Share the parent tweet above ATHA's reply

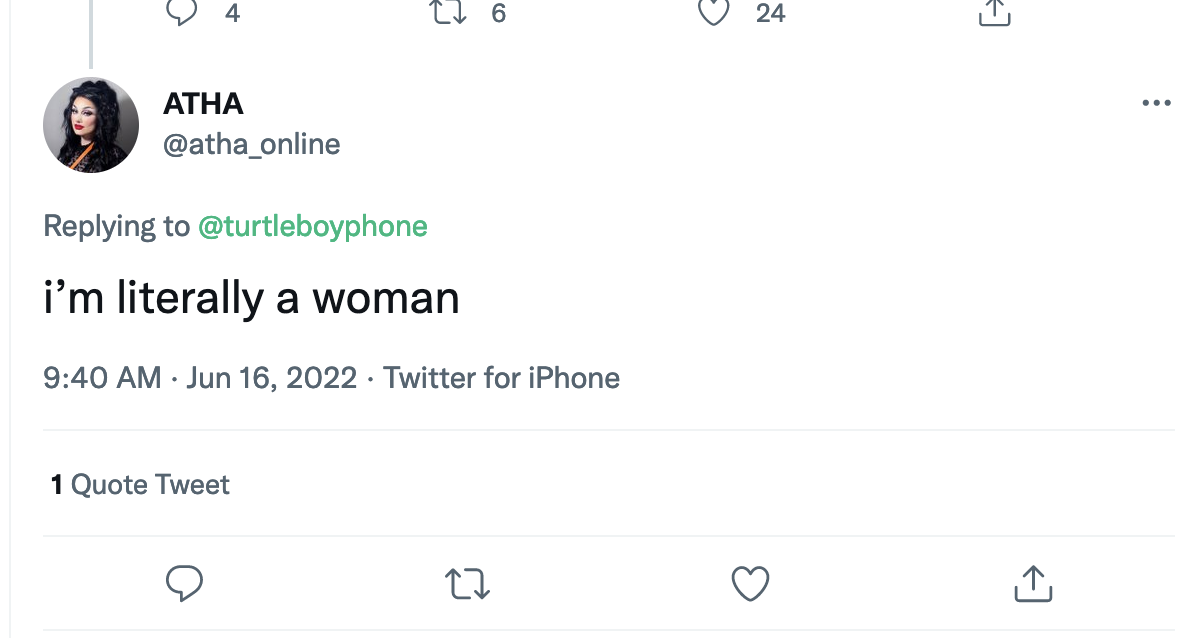coord(993,12)
